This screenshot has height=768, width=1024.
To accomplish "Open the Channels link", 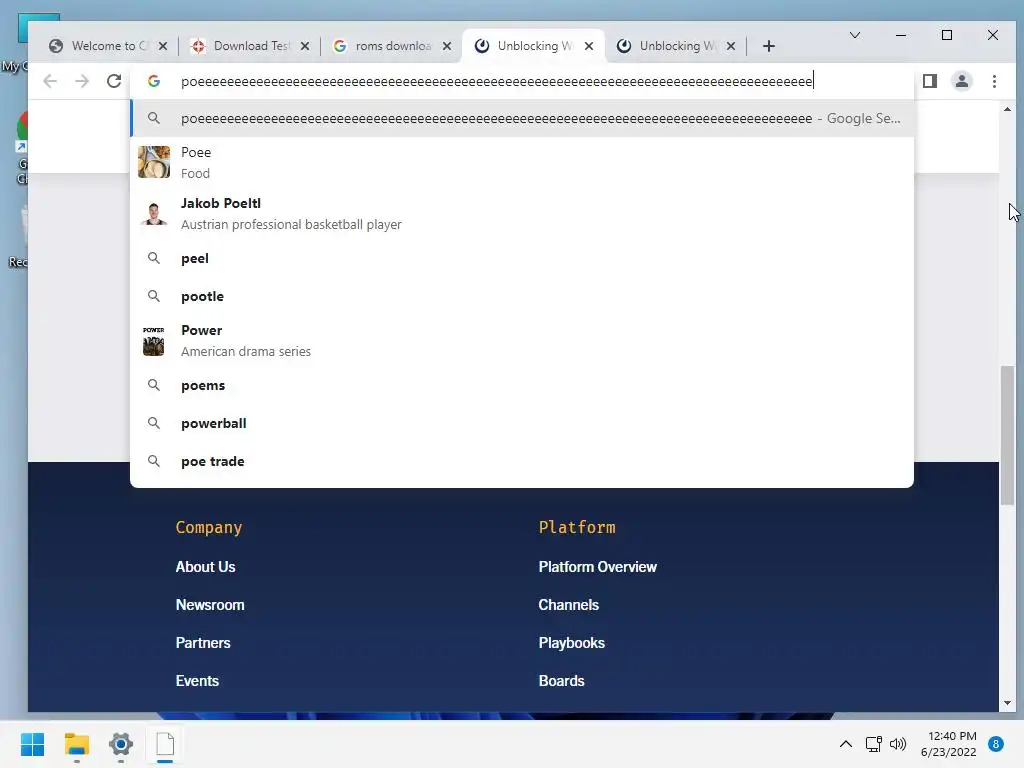I will (x=568, y=605).
